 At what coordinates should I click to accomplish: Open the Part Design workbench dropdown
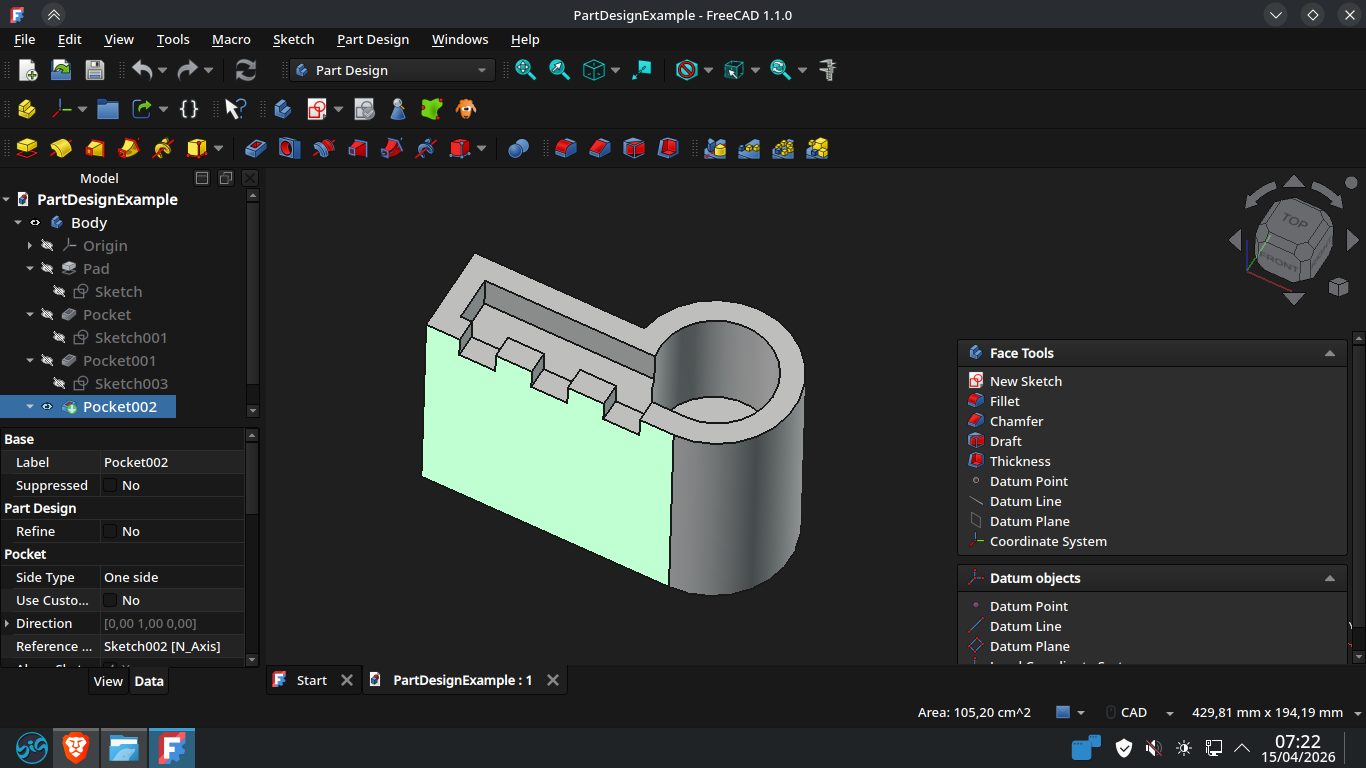coord(392,70)
